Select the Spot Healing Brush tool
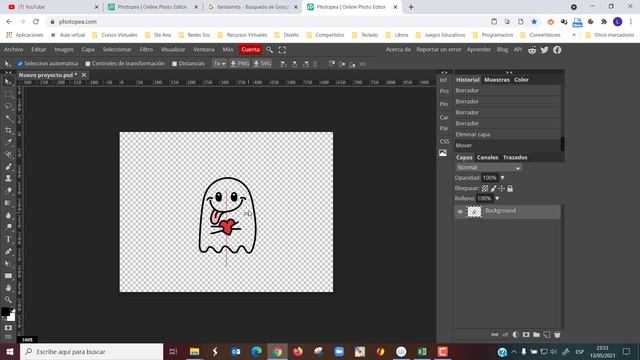Screen dimensions: 640x360 point(8,154)
